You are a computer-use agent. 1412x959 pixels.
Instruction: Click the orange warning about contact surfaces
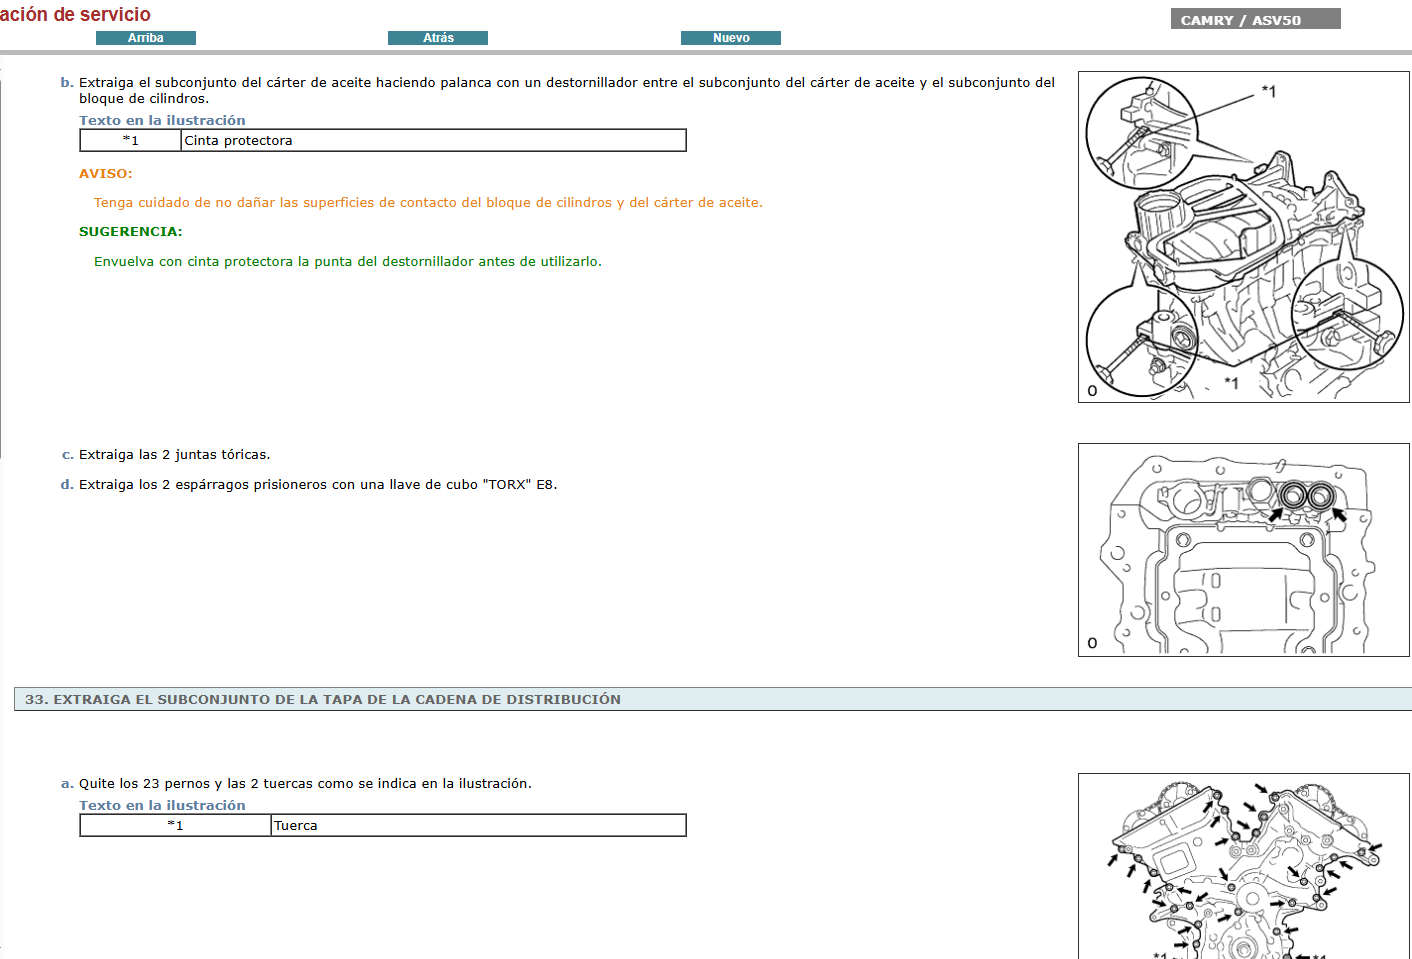tap(428, 203)
